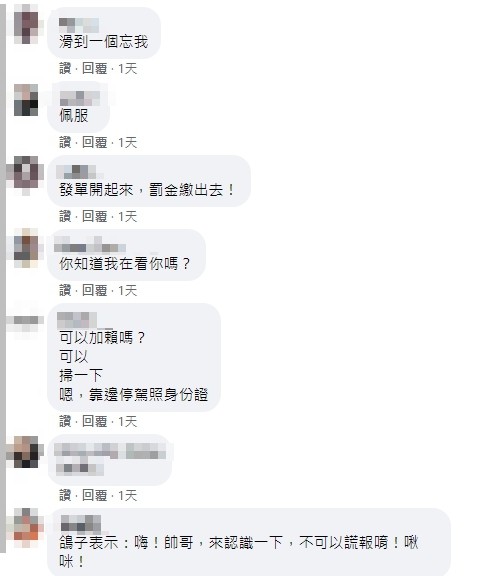The image size is (477, 576).
Task: Like the 可以加賴嗎 comment
Action: point(65,421)
